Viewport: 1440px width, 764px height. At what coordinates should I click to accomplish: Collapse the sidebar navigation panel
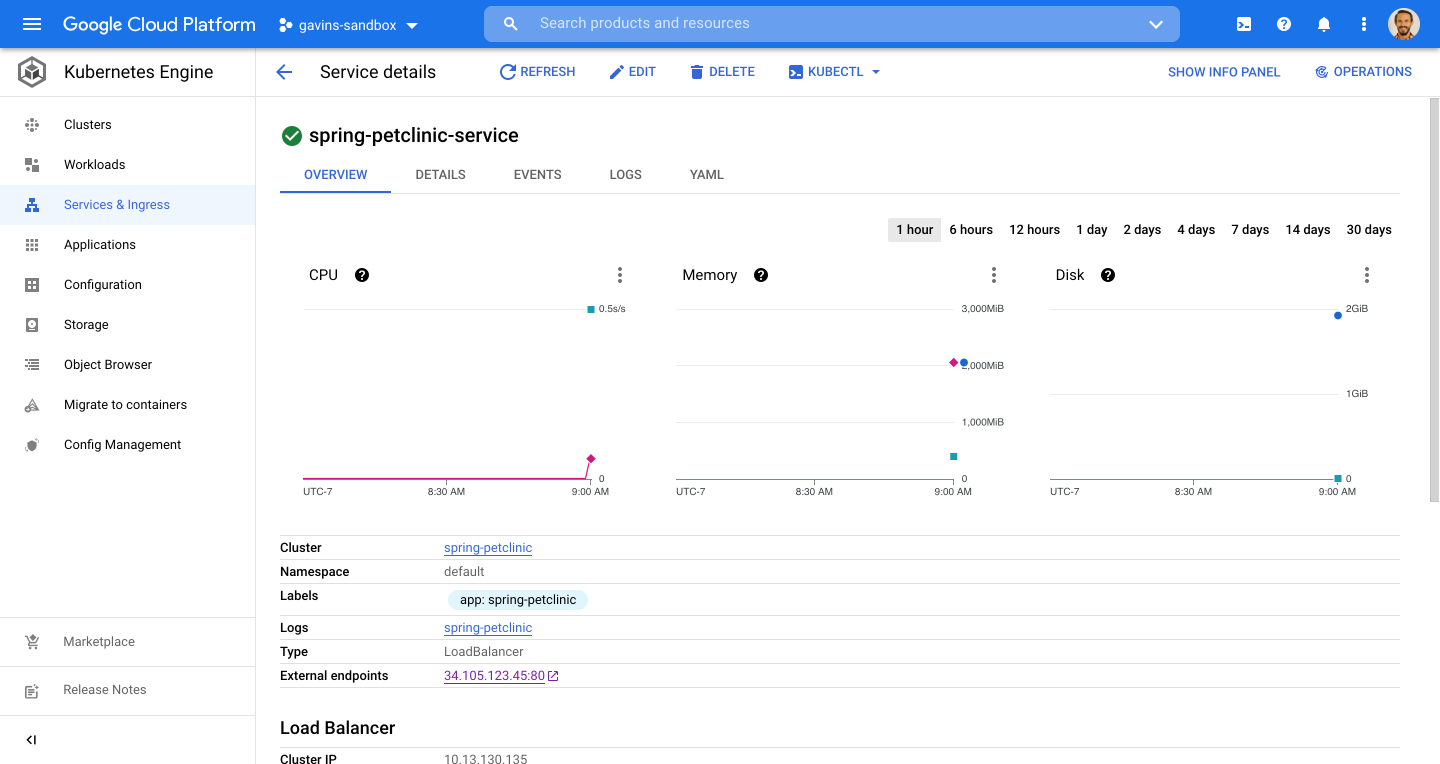pyautogui.click(x=31, y=740)
